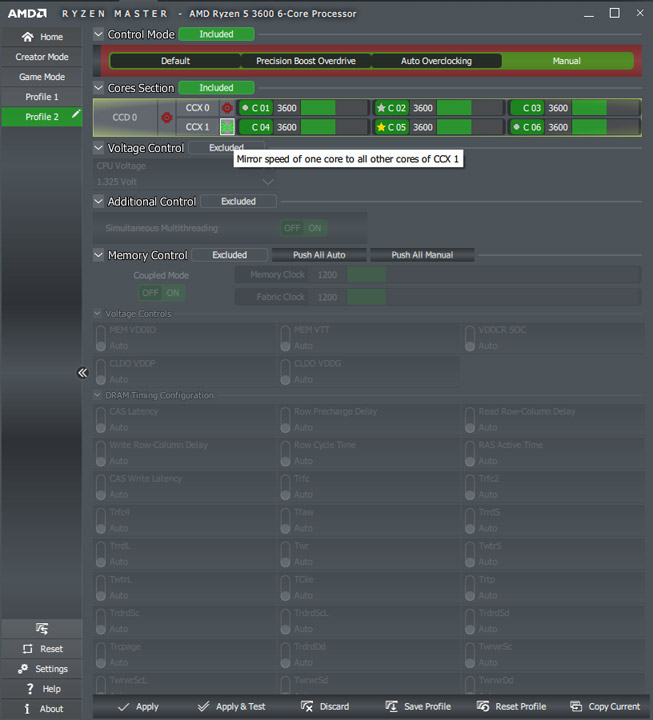The width and height of the screenshot is (653, 720).
Task: Collapse the Voltage Control section
Action: click(x=98, y=147)
